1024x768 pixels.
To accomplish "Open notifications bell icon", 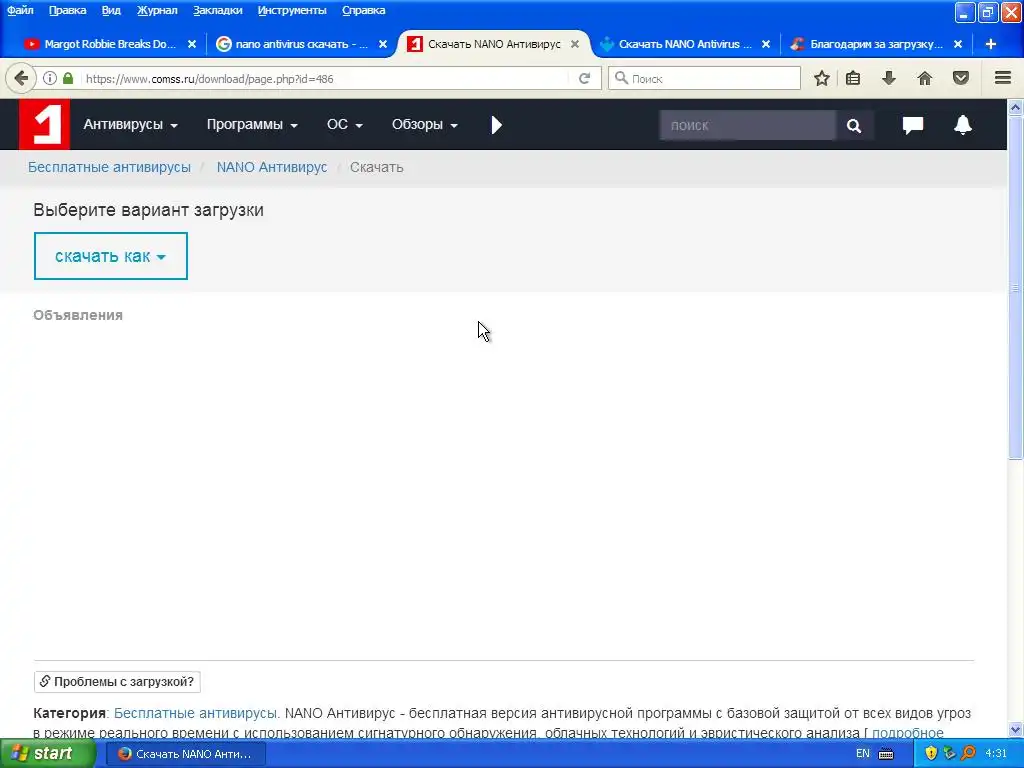I will pyautogui.click(x=963, y=125).
